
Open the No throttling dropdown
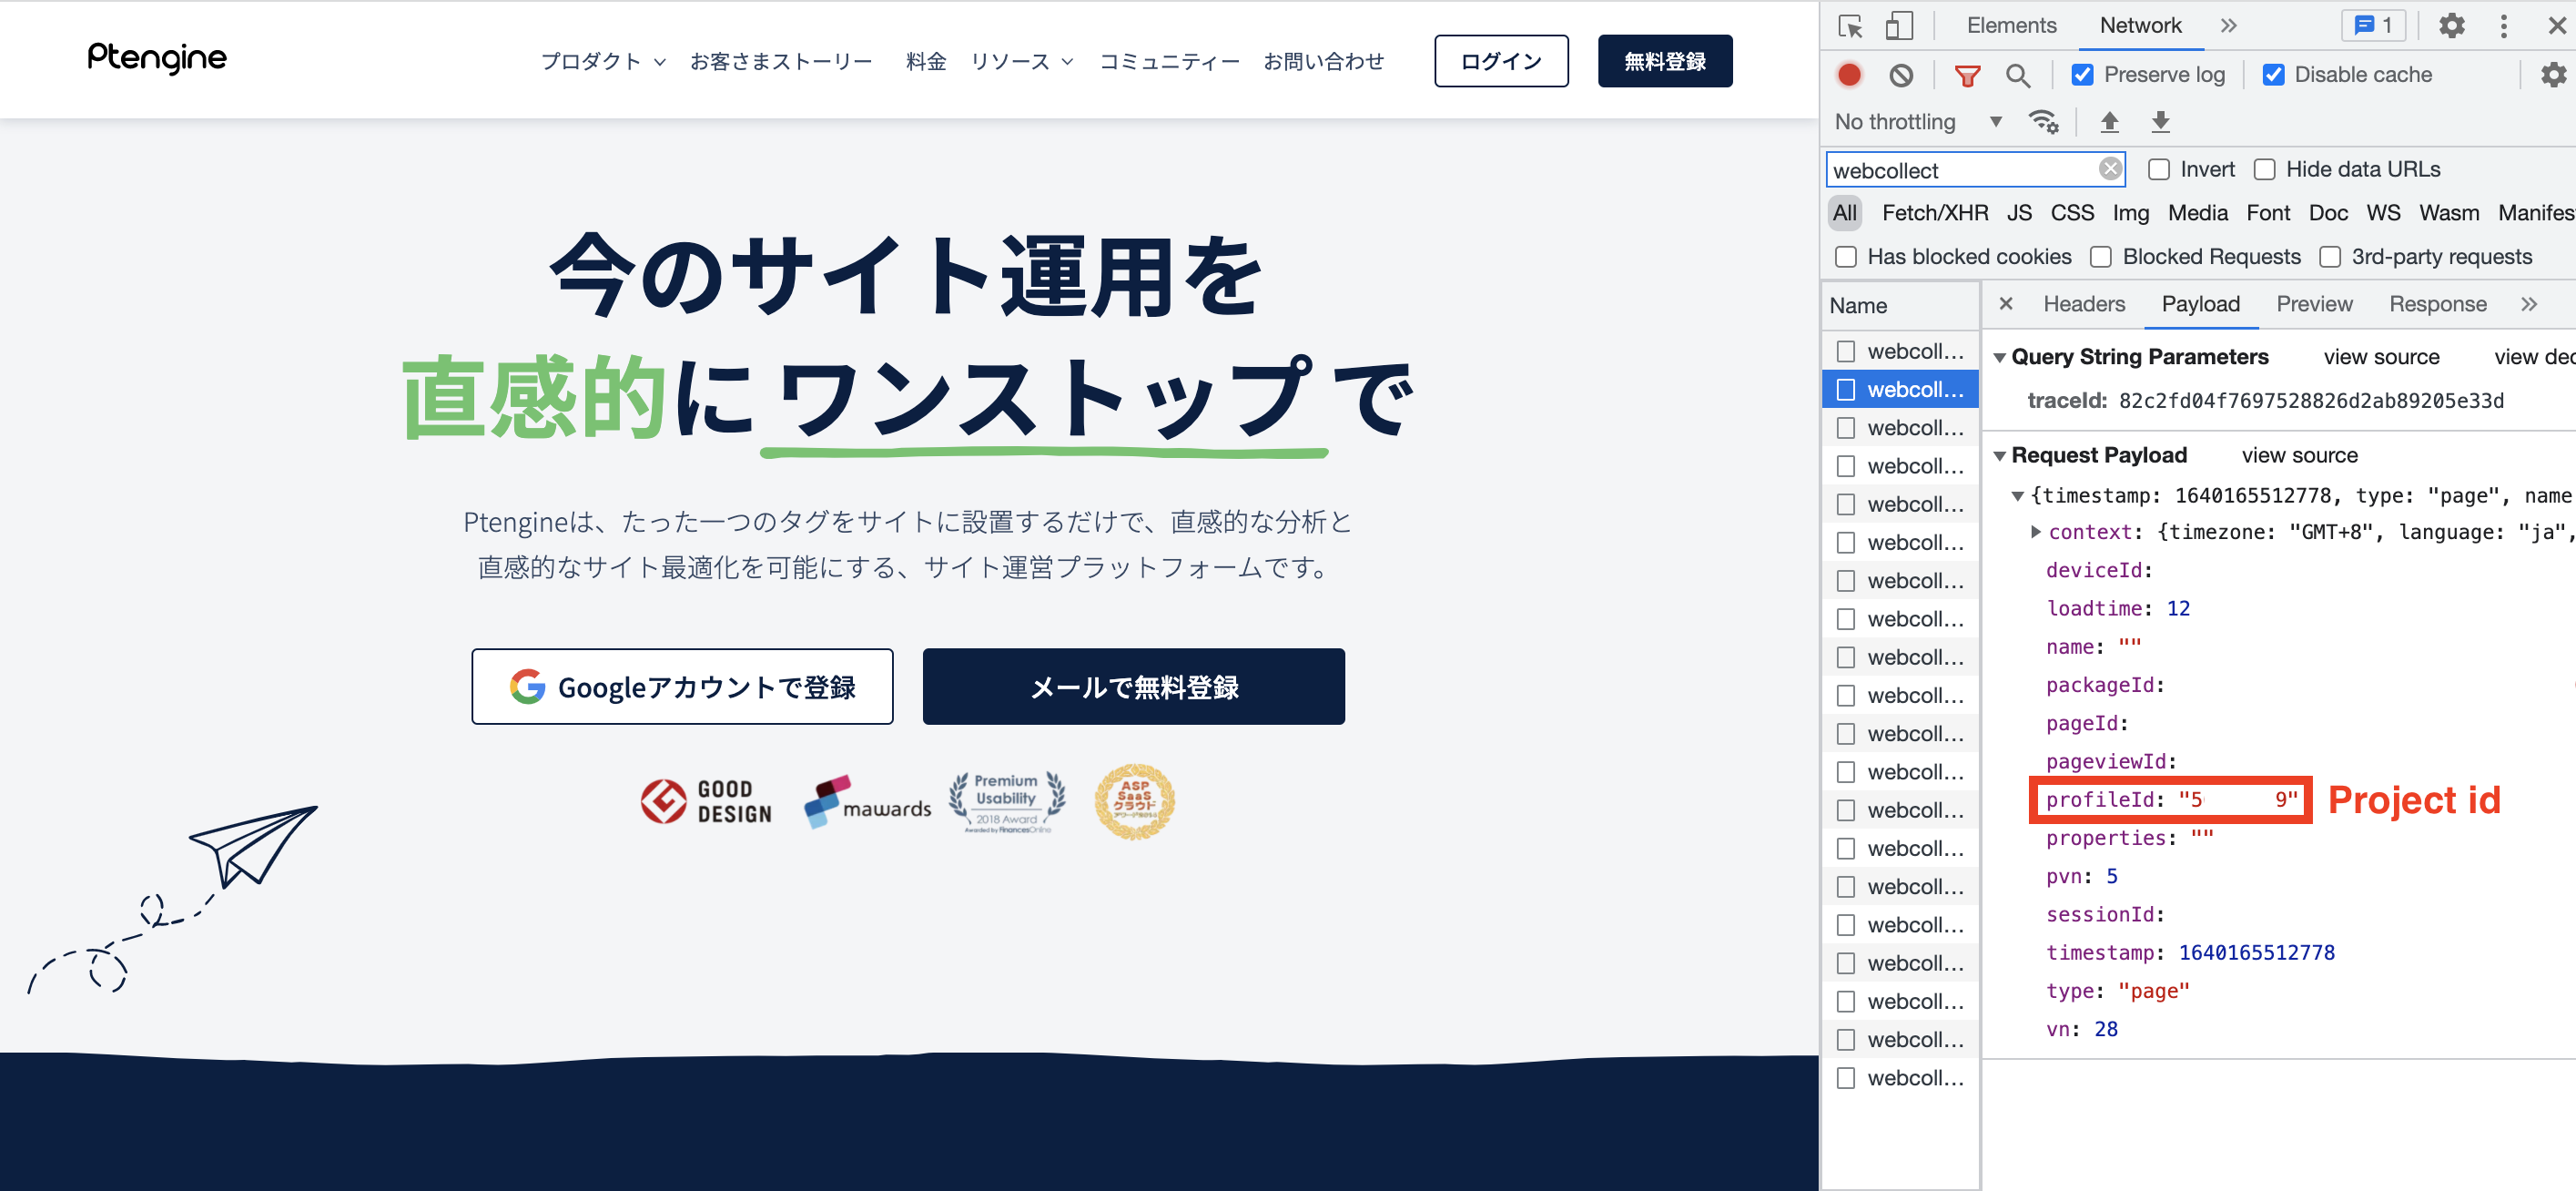tap(1918, 122)
